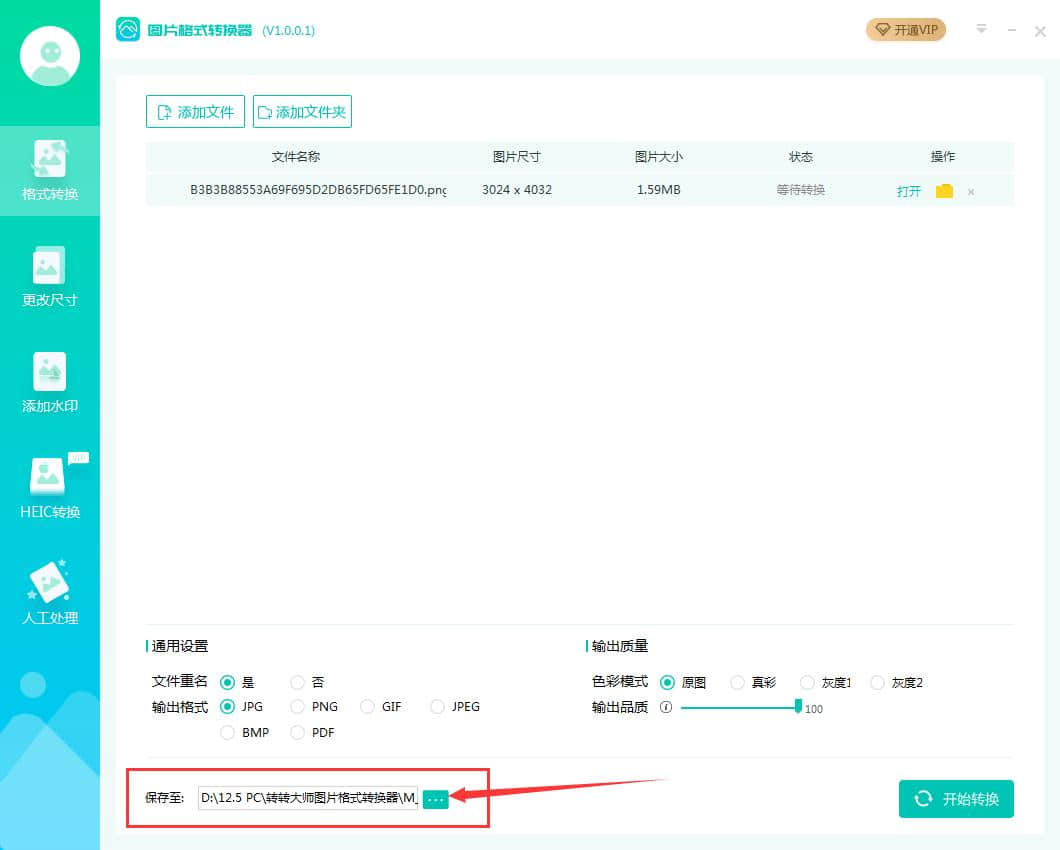This screenshot has width=1060, height=850.
Task: Click the output quality info icon
Action: pos(666,707)
